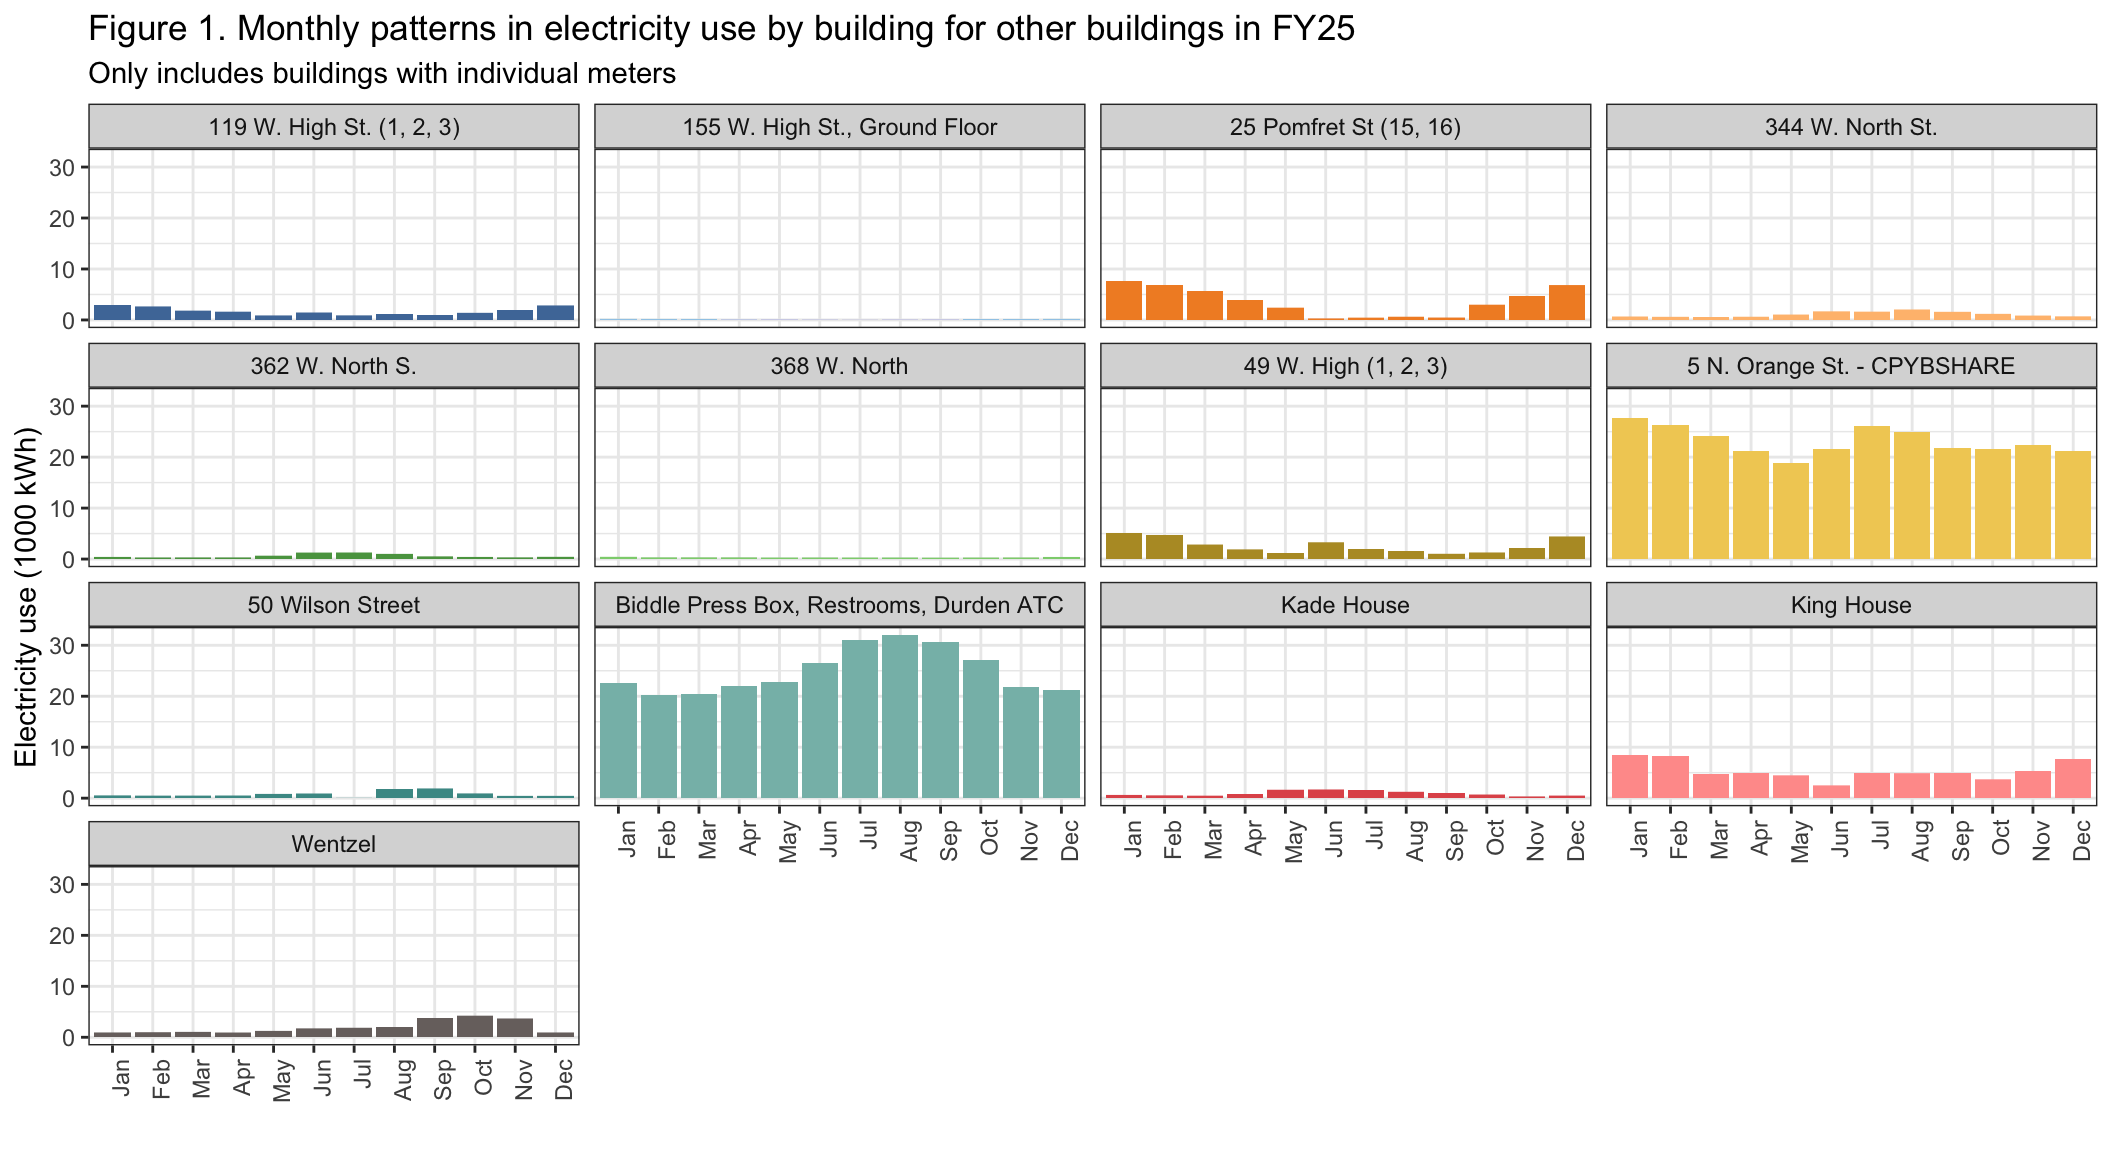Click the King House panel title

[1850, 605]
